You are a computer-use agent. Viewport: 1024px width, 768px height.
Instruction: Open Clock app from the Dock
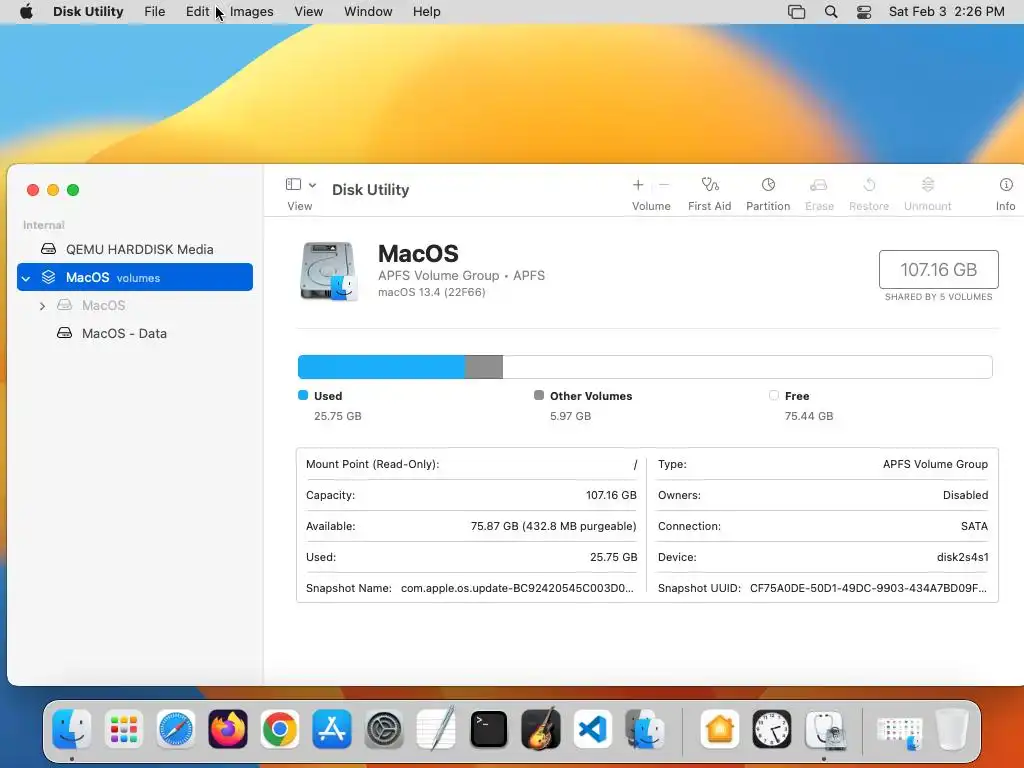pyautogui.click(x=772, y=729)
